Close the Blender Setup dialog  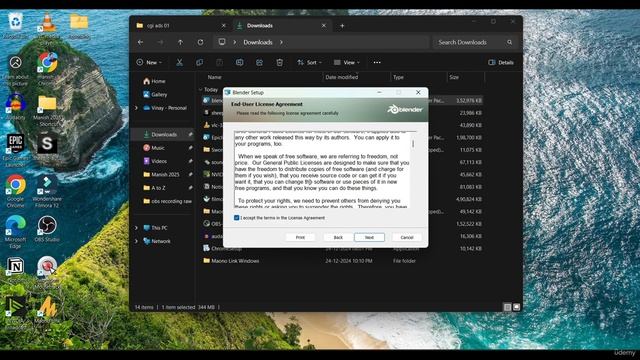coord(418,92)
